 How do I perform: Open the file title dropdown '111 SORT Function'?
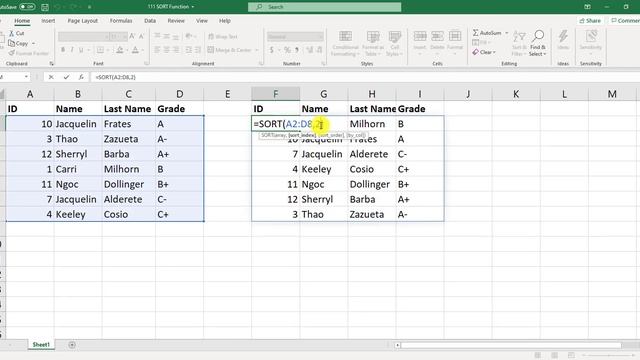pyautogui.click(x=171, y=7)
